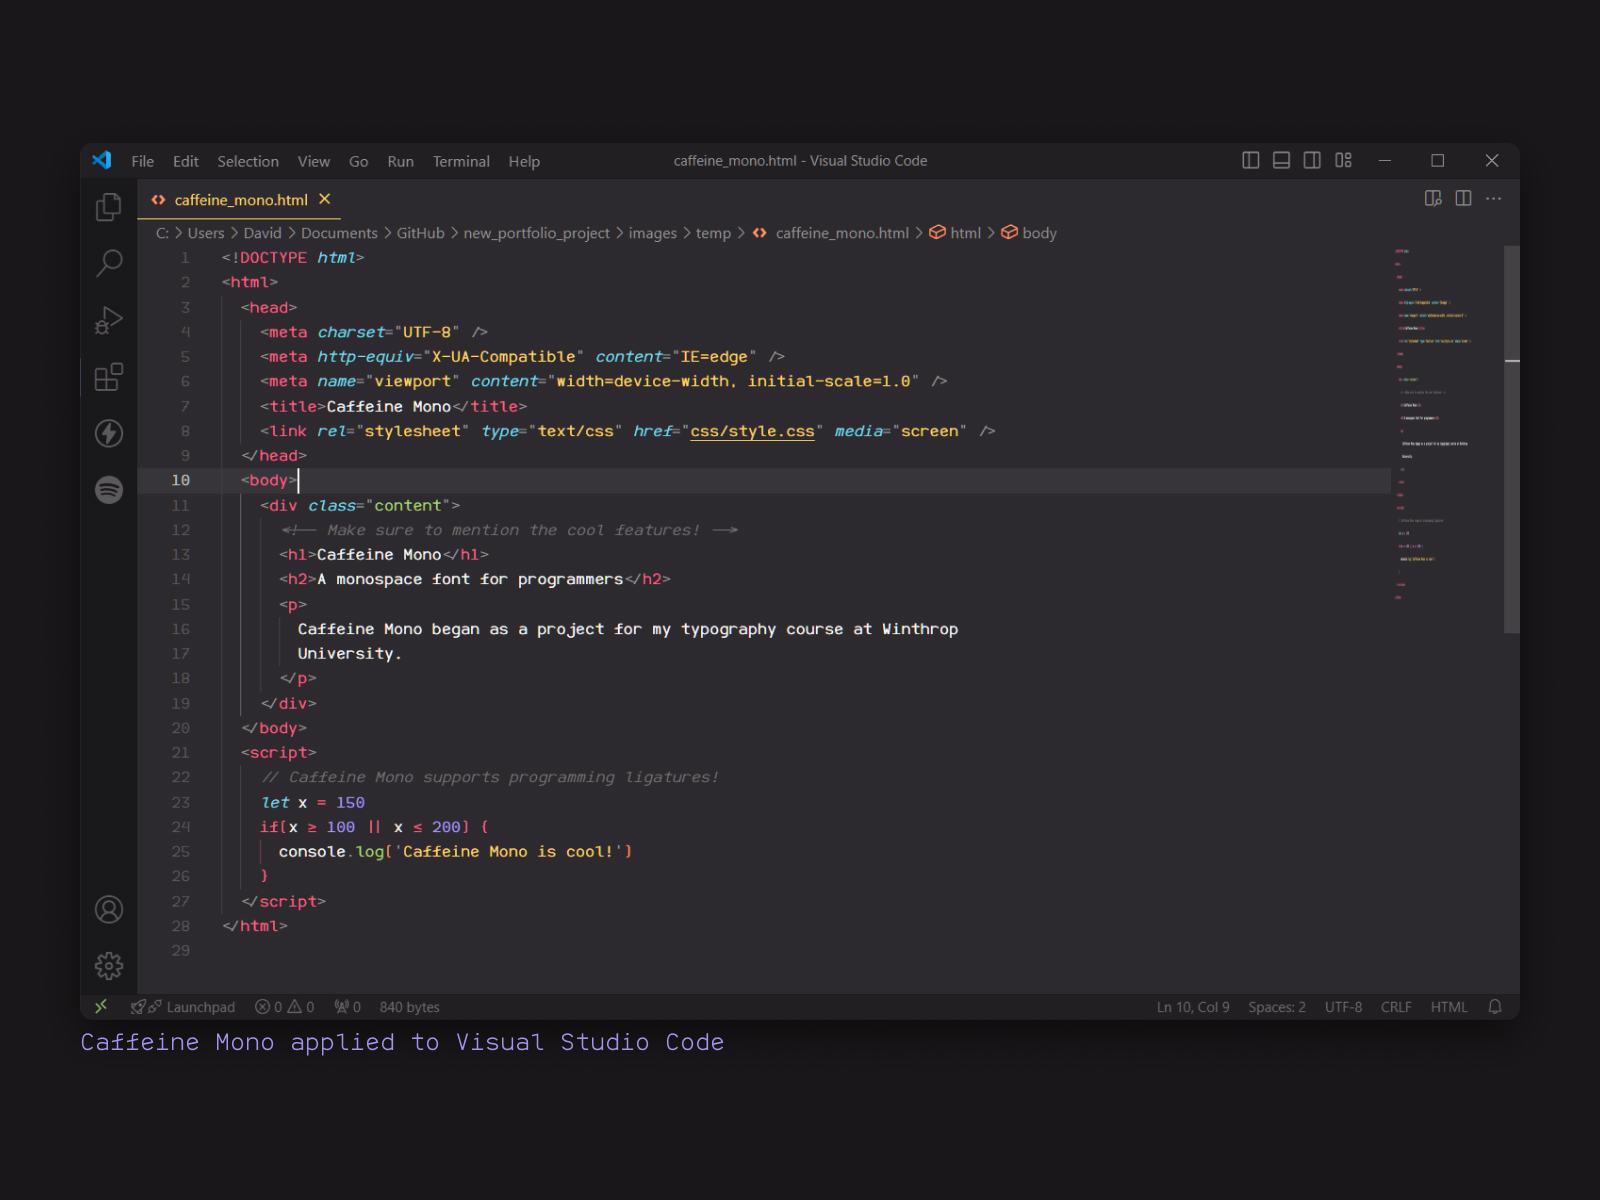
Task: Open the Terminal menu
Action: [x=461, y=161]
